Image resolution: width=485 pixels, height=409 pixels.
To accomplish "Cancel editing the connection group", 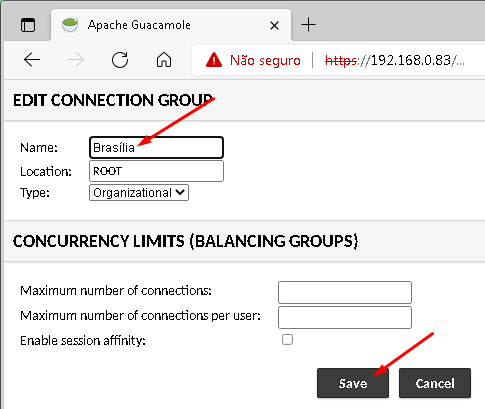I will tap(435, 383).
